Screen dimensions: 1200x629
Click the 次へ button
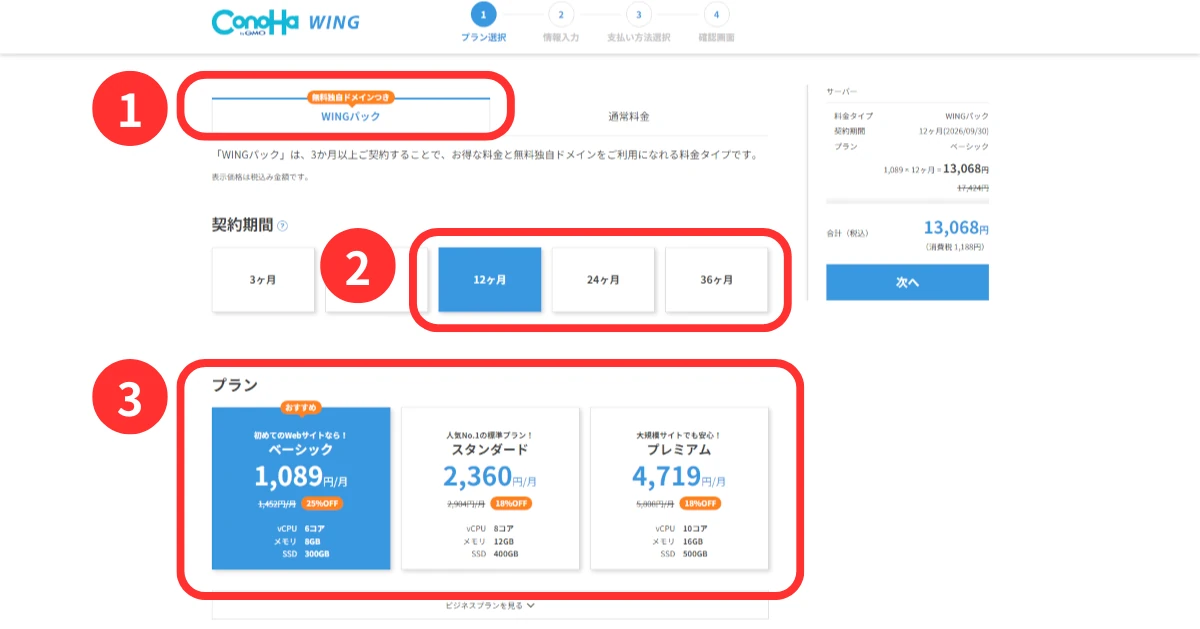(907, 283)
